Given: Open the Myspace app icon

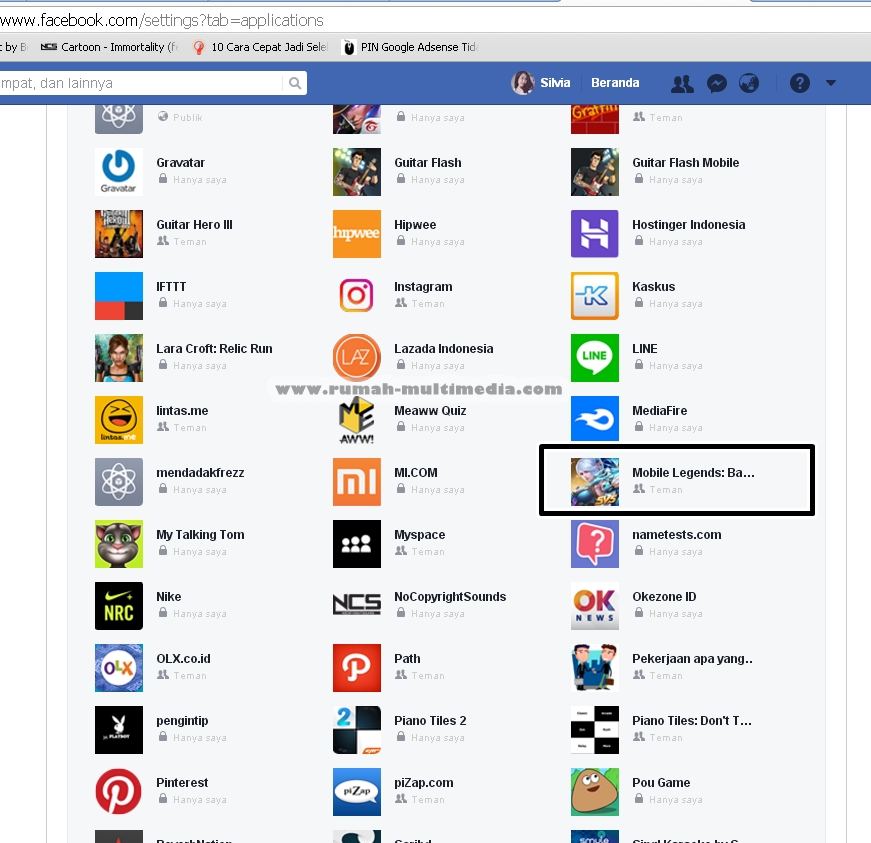Looking at the screenshot, I should coord(357,544).
